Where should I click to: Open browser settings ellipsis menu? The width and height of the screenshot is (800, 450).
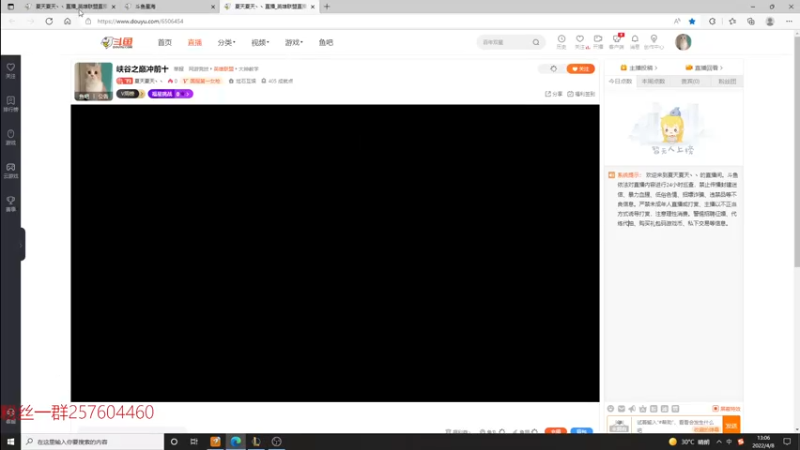pyautogui.click(x=789, y=21)
